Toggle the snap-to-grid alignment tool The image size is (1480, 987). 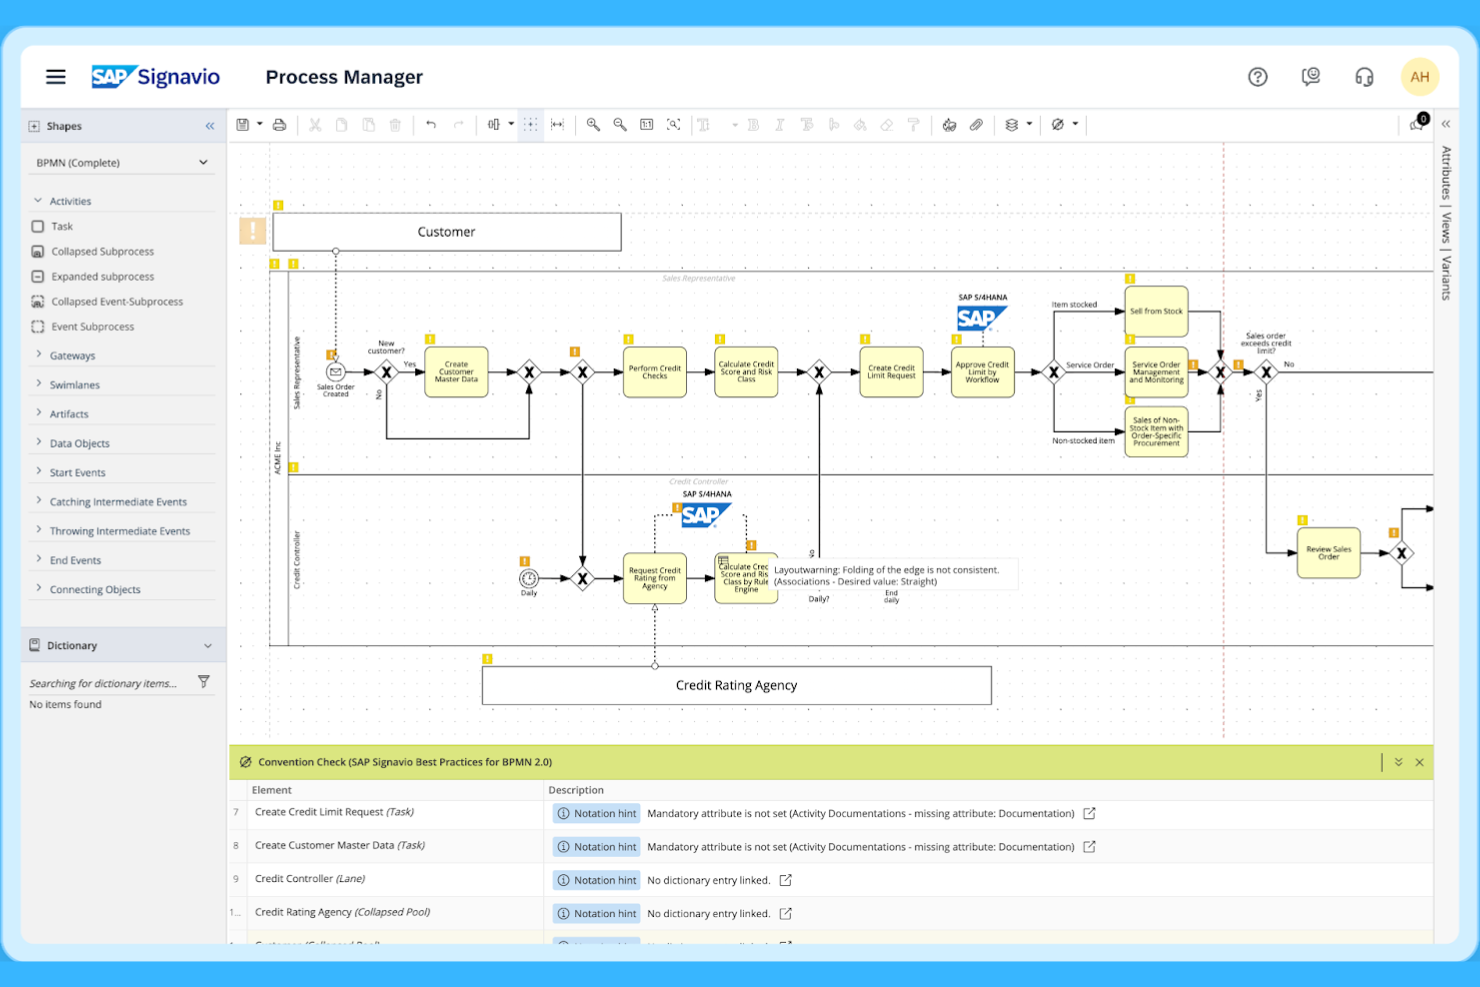(530, 124)
